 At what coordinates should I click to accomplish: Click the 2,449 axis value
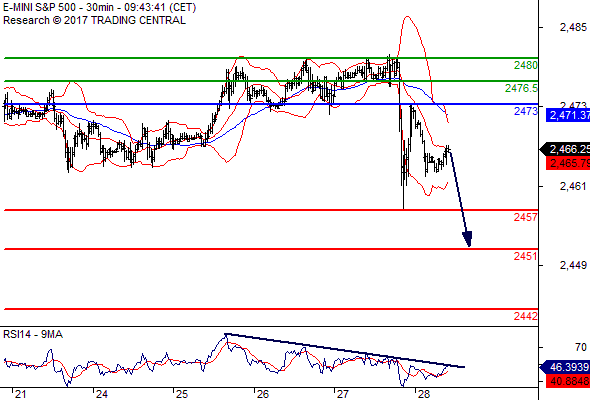click(573, 265)
